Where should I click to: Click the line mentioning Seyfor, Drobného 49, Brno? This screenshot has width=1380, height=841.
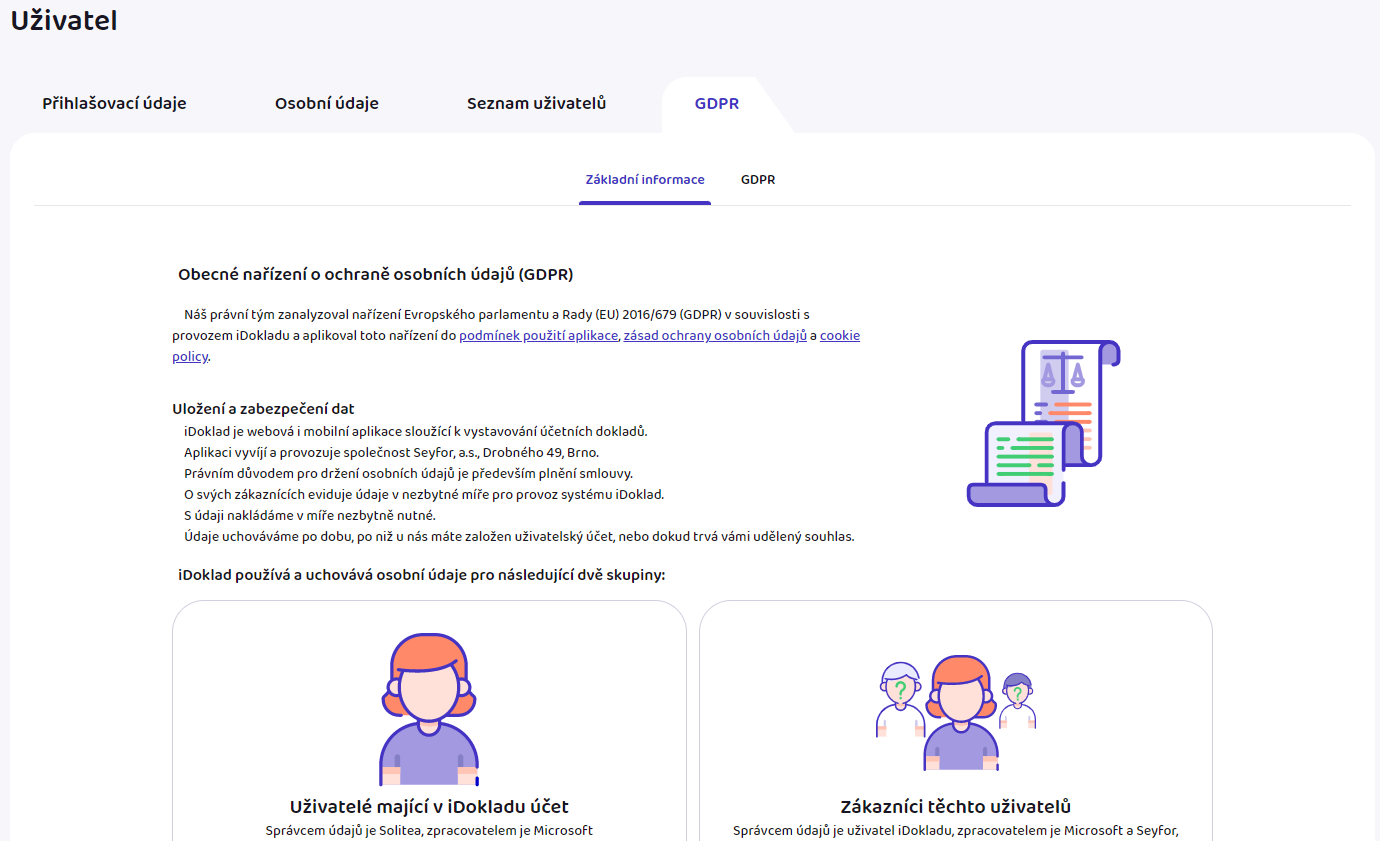click(x=391, y=452)
